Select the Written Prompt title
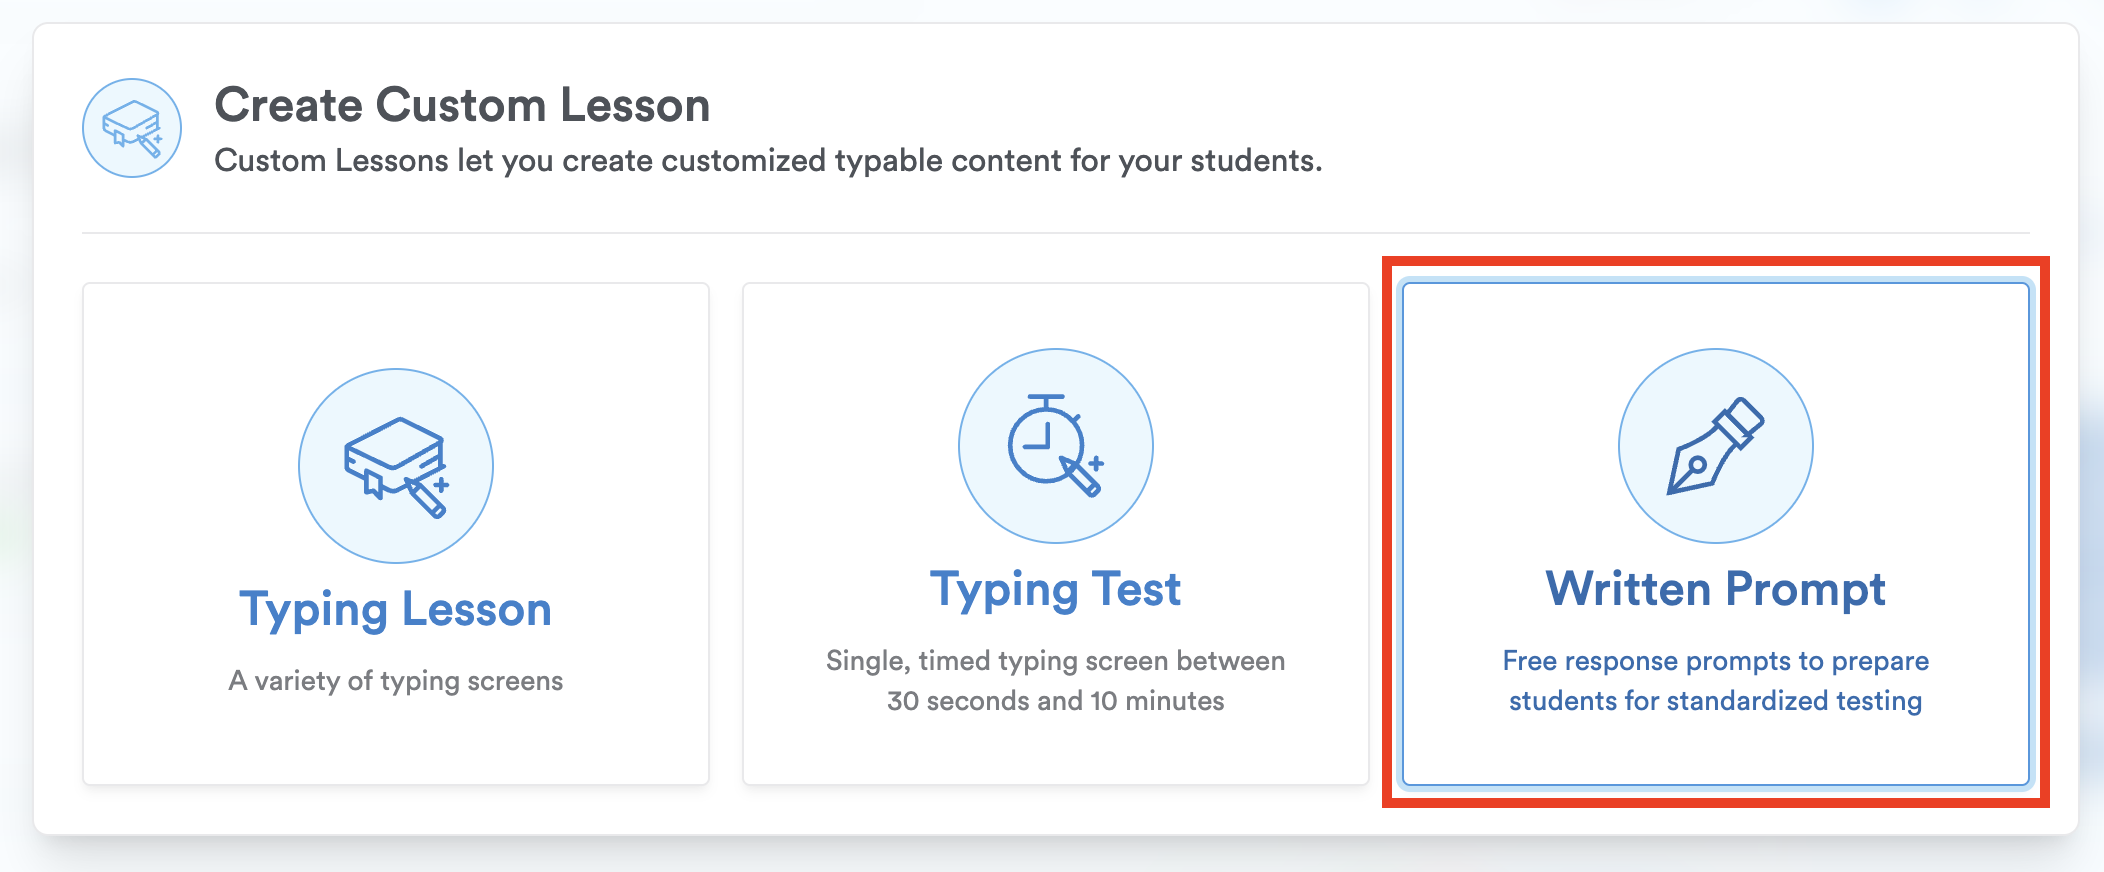This screenshot has width=2104, height=872. coord(1715,590)
